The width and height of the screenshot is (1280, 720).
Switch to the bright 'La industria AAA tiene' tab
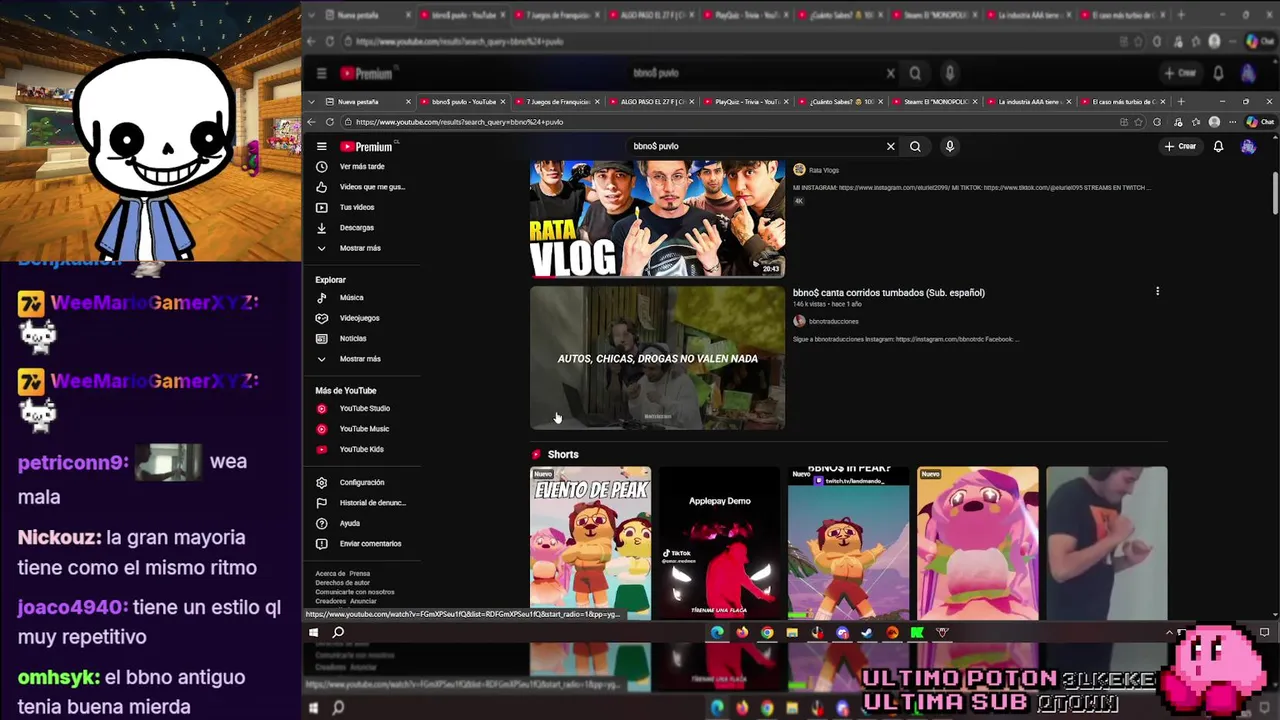pyautogui.click(x=1029, y=101)
